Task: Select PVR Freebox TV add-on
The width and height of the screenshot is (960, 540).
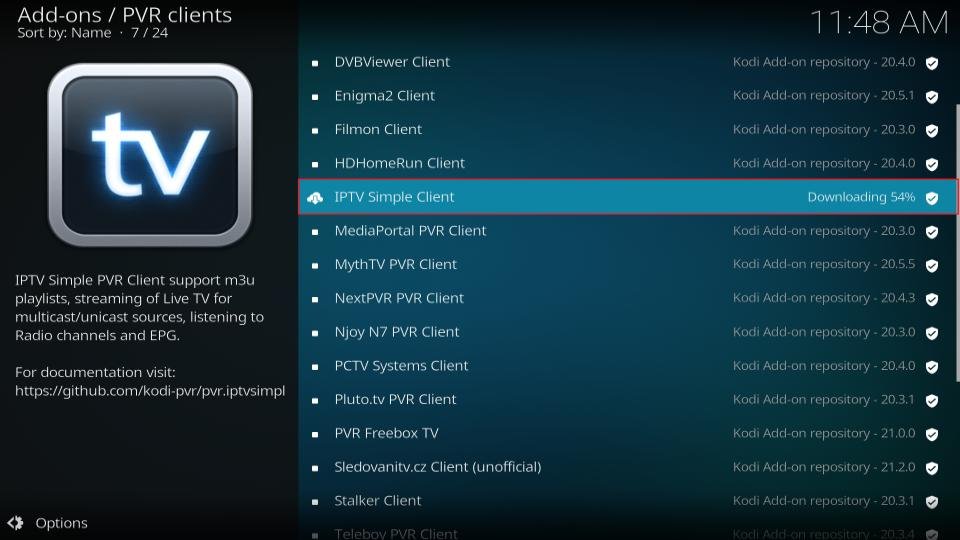Action: click(x=627, y=433)
